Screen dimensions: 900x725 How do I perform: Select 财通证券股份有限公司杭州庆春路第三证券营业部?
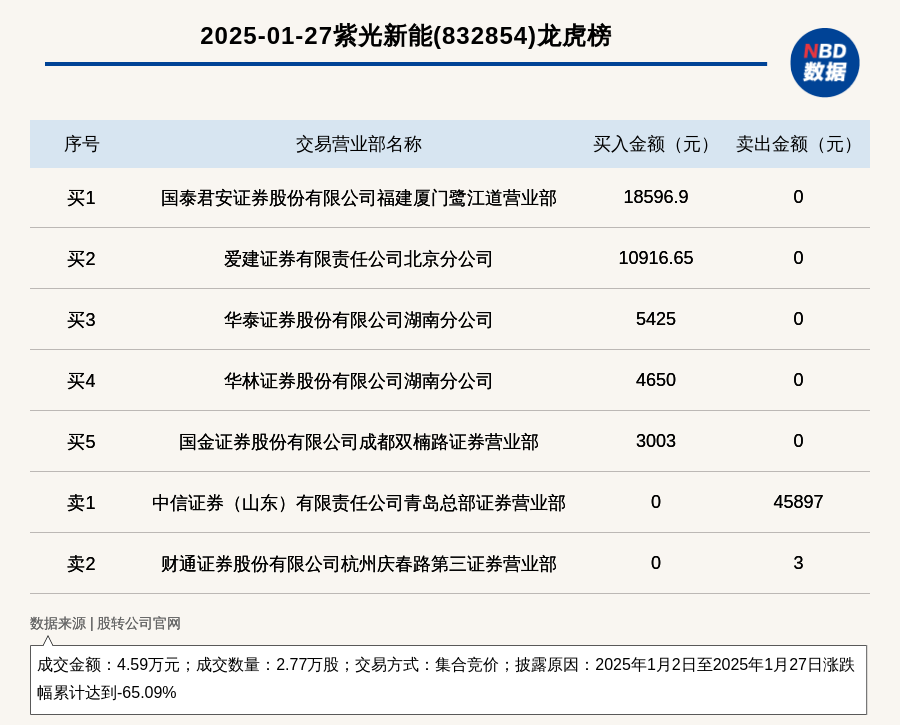click(x=359, y=564)
